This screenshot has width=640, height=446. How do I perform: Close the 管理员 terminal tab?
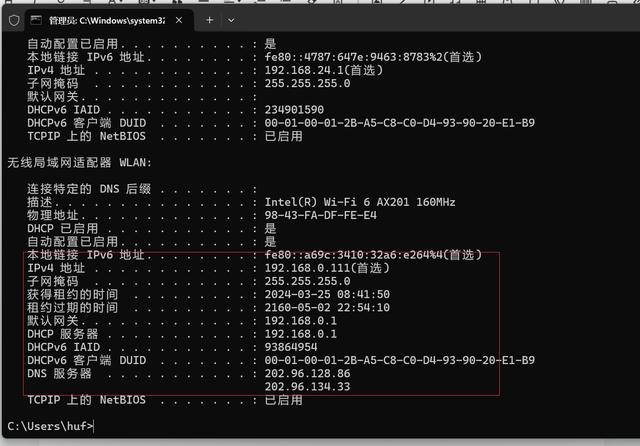[x=179, y=20]
